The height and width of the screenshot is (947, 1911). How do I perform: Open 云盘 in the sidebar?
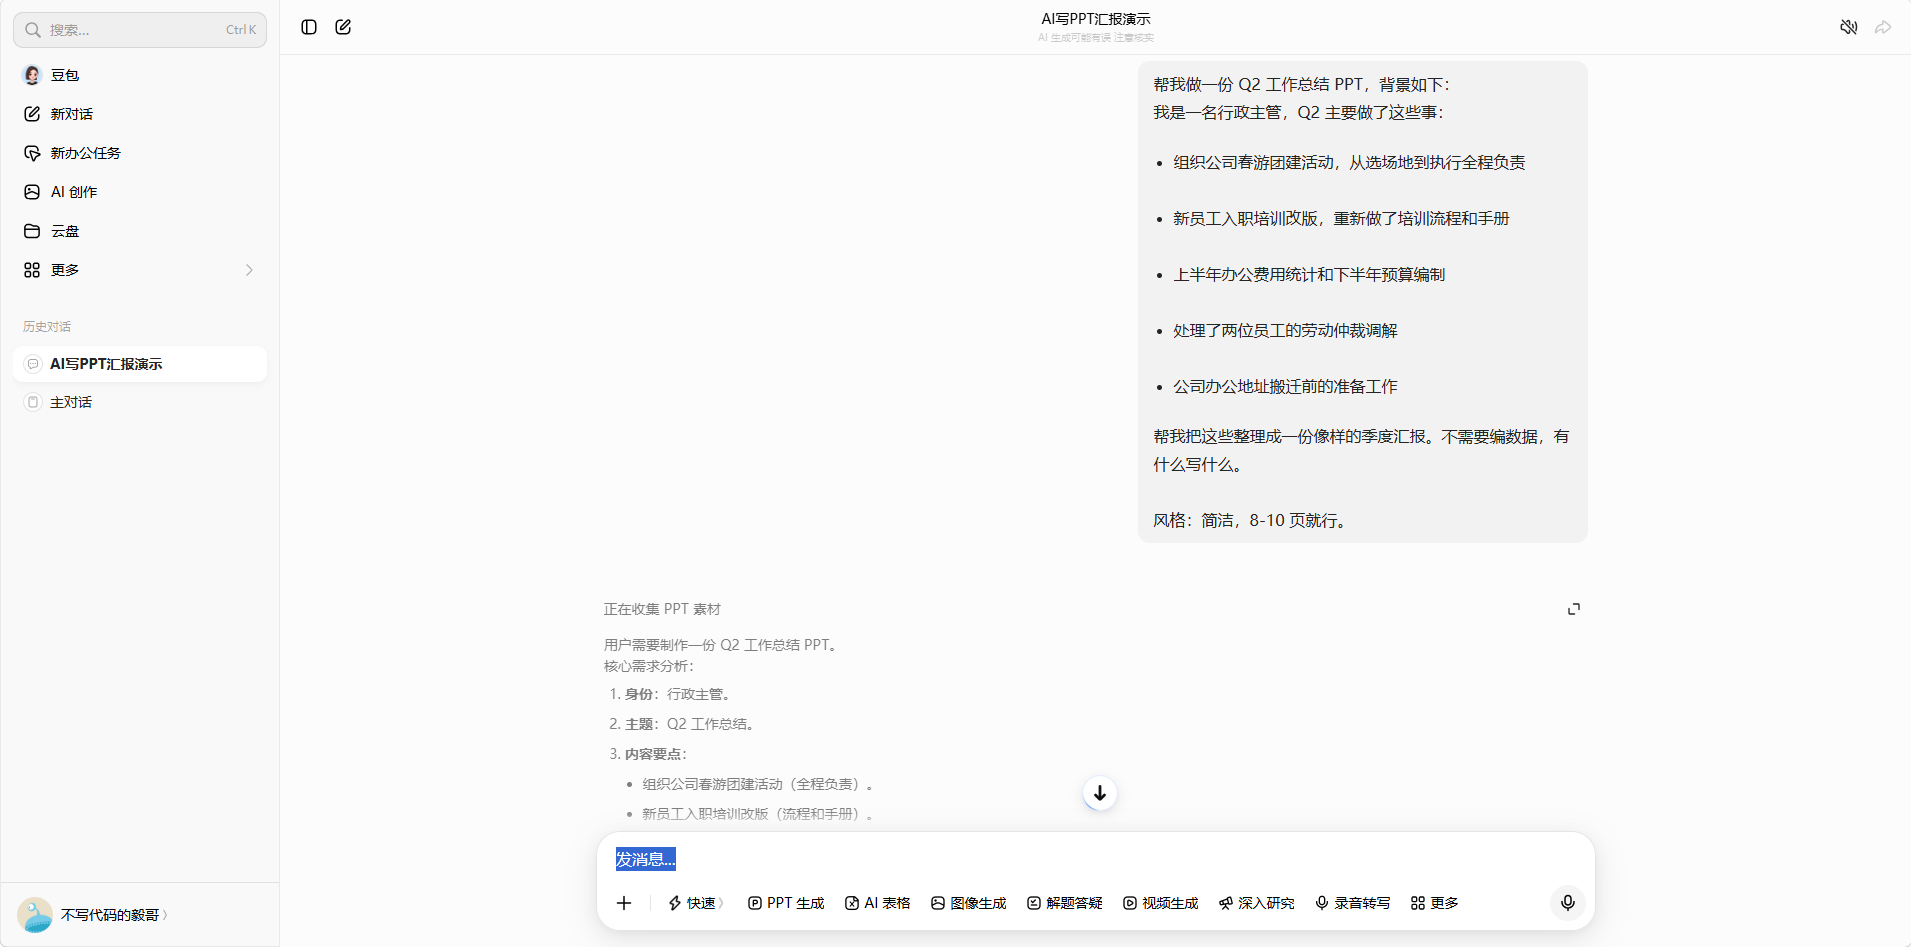[140, 231]
